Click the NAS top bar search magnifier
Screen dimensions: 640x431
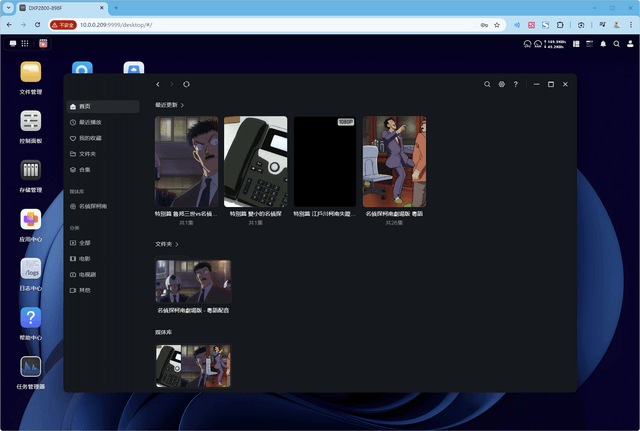click(x=616, y=44)
